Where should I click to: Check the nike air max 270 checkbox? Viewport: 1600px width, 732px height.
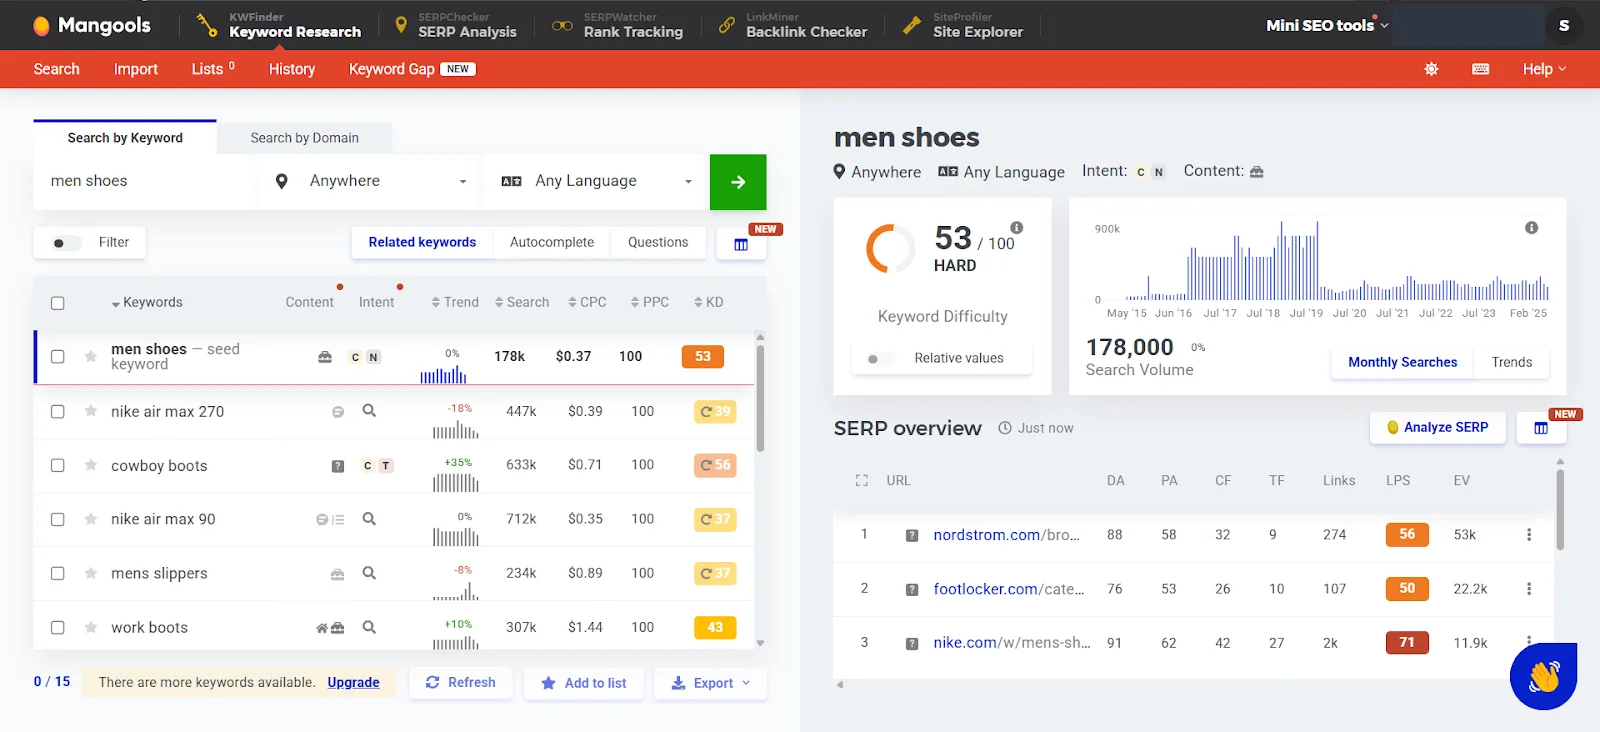pyautogui.click(x=58, y=411)
